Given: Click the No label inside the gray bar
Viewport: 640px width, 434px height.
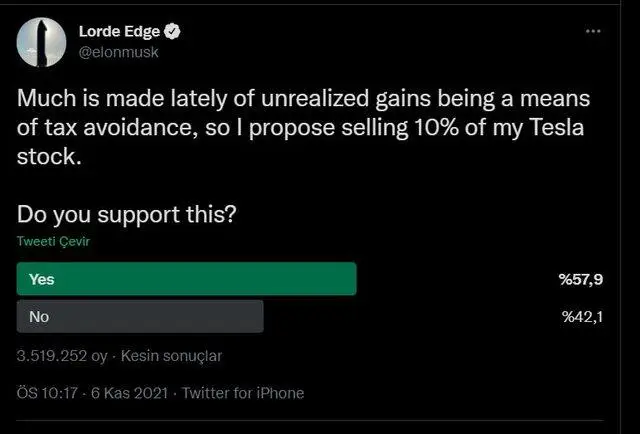Looking at the screenshot, I should (x=39, y=317).
